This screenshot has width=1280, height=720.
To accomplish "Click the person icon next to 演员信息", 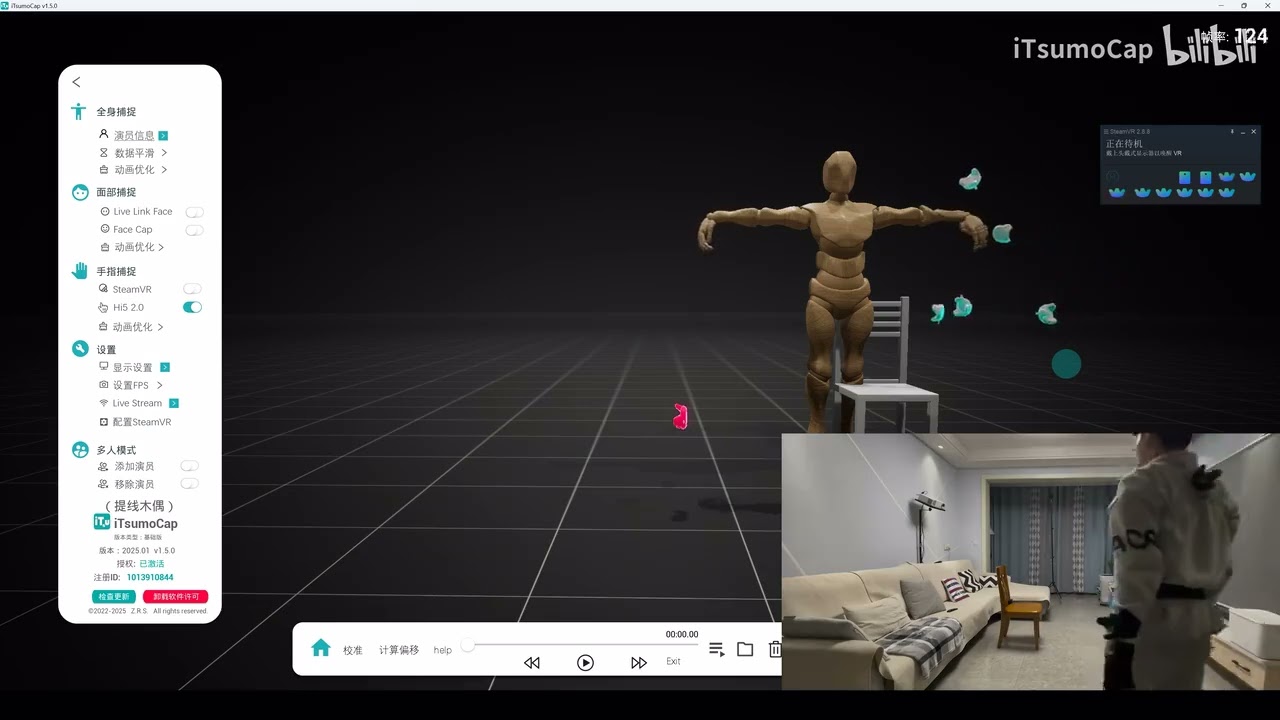I will (103, 134).
